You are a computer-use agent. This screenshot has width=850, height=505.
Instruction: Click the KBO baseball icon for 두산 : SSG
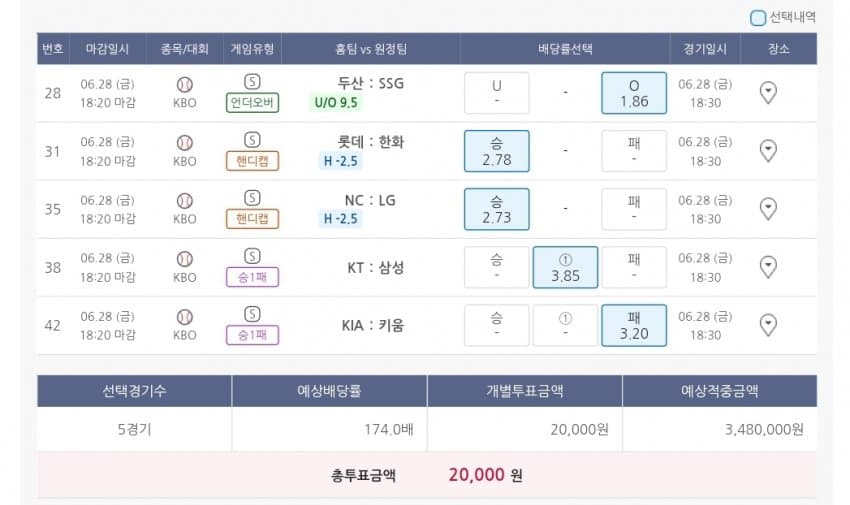[185, 84]
